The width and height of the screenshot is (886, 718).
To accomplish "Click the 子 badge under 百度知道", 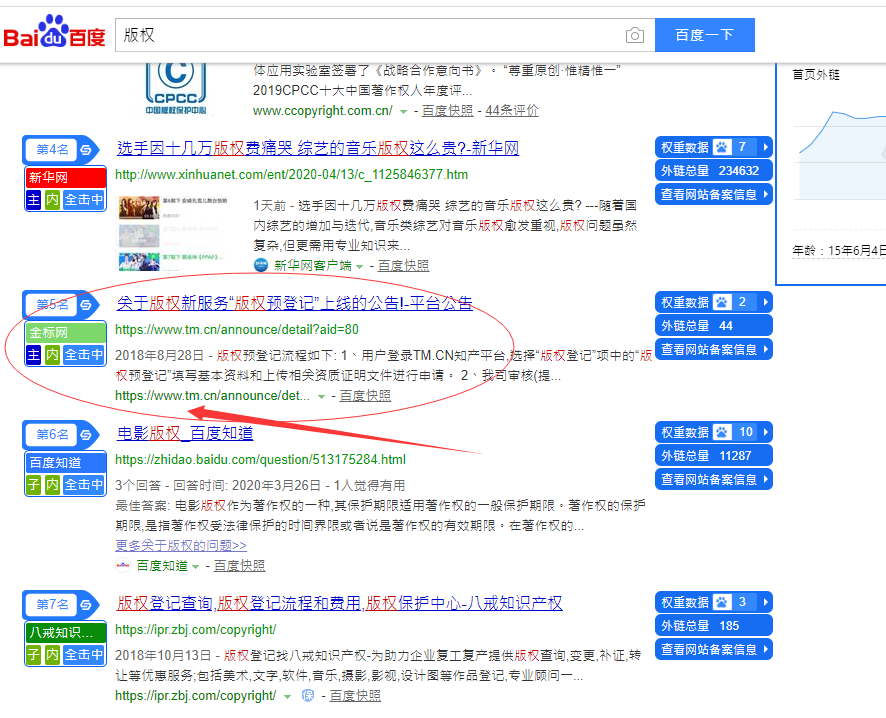I will coord(34,485).
